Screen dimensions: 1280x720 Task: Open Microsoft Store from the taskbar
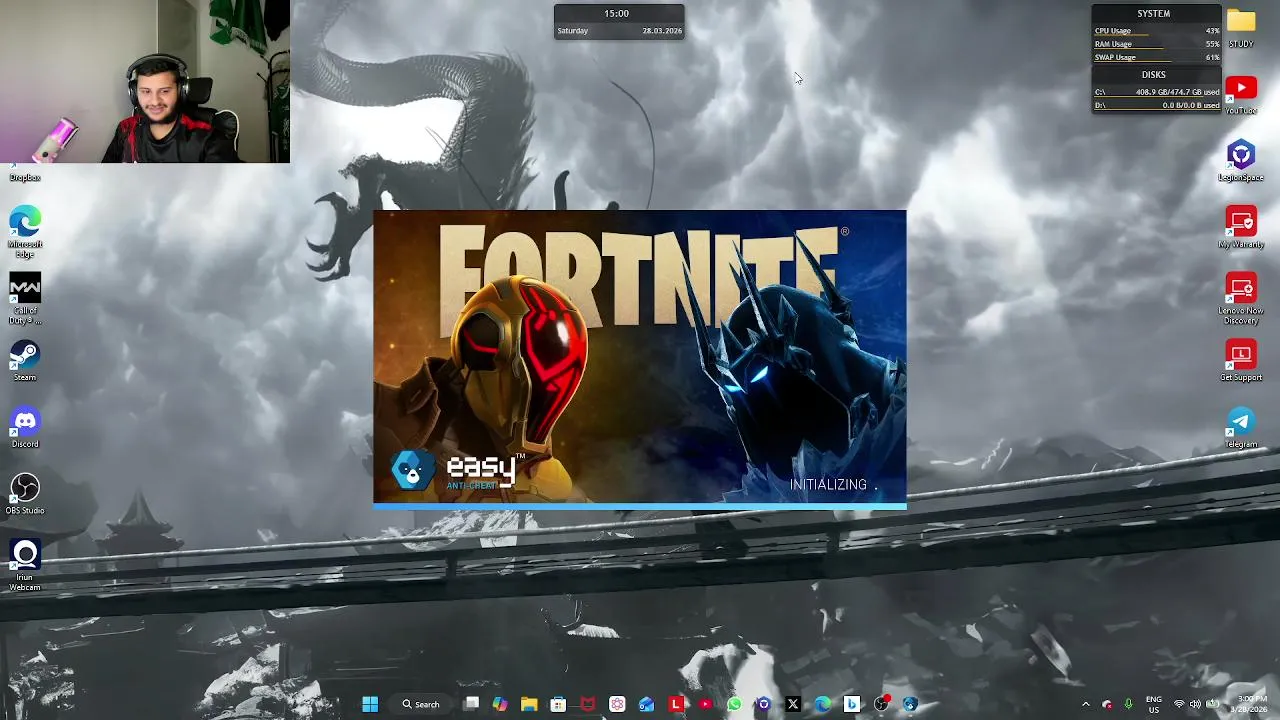click(x=558, y=704)
